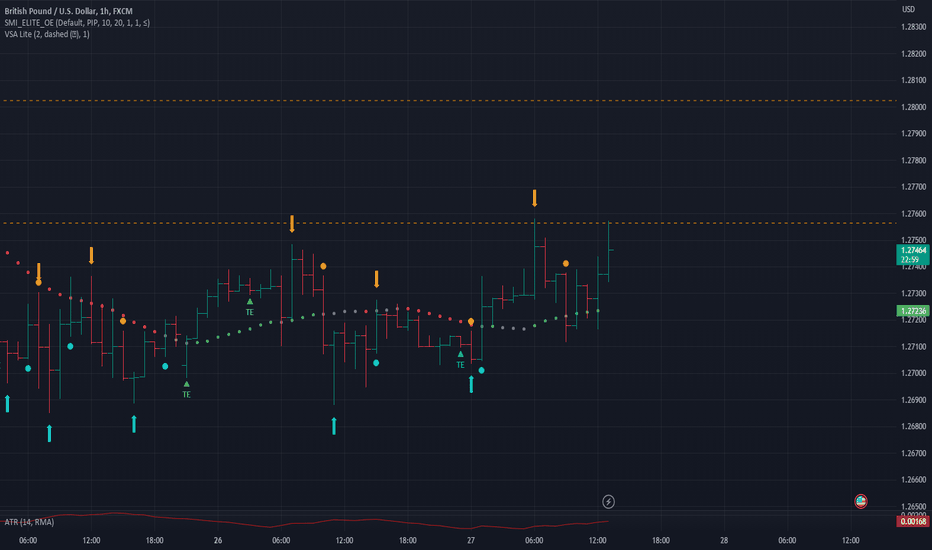Click the 1.26800 price axis label
This screenshot has height=550, width=932.
tap(914, 426)
